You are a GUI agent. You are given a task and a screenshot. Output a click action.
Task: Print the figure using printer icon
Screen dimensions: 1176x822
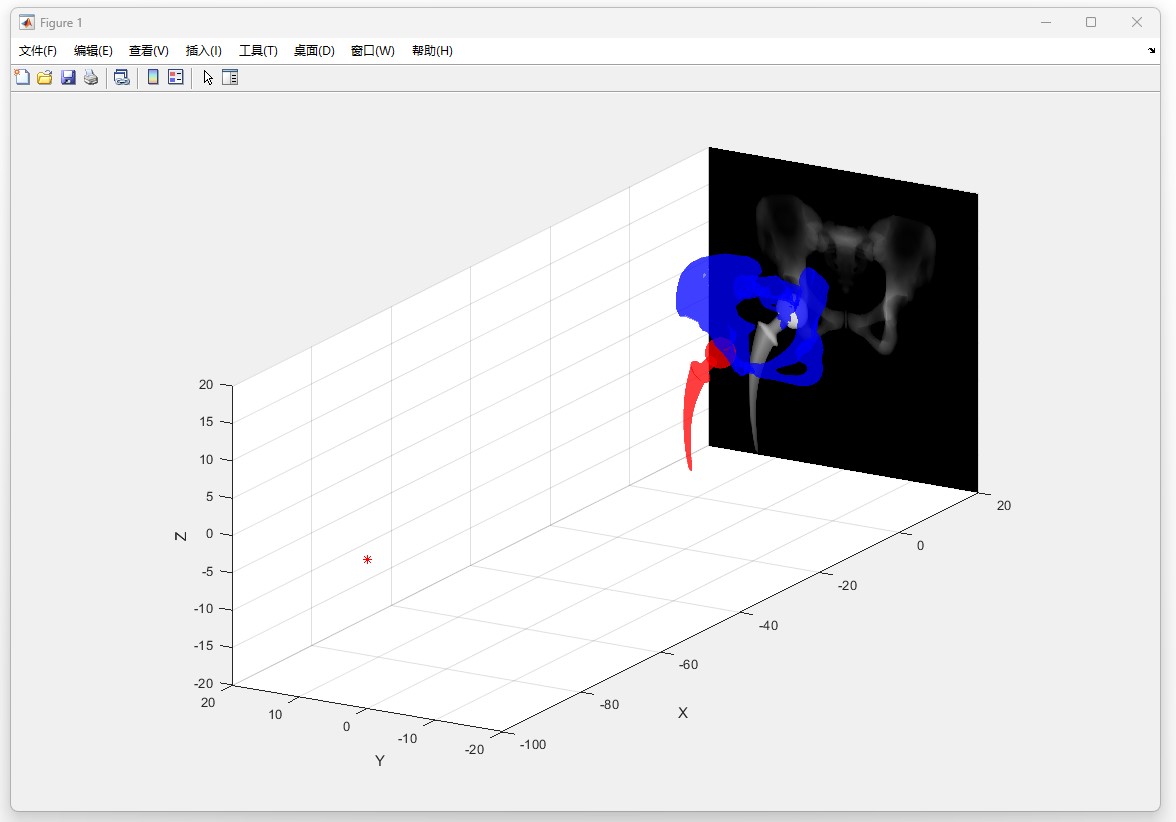(91, 77)
